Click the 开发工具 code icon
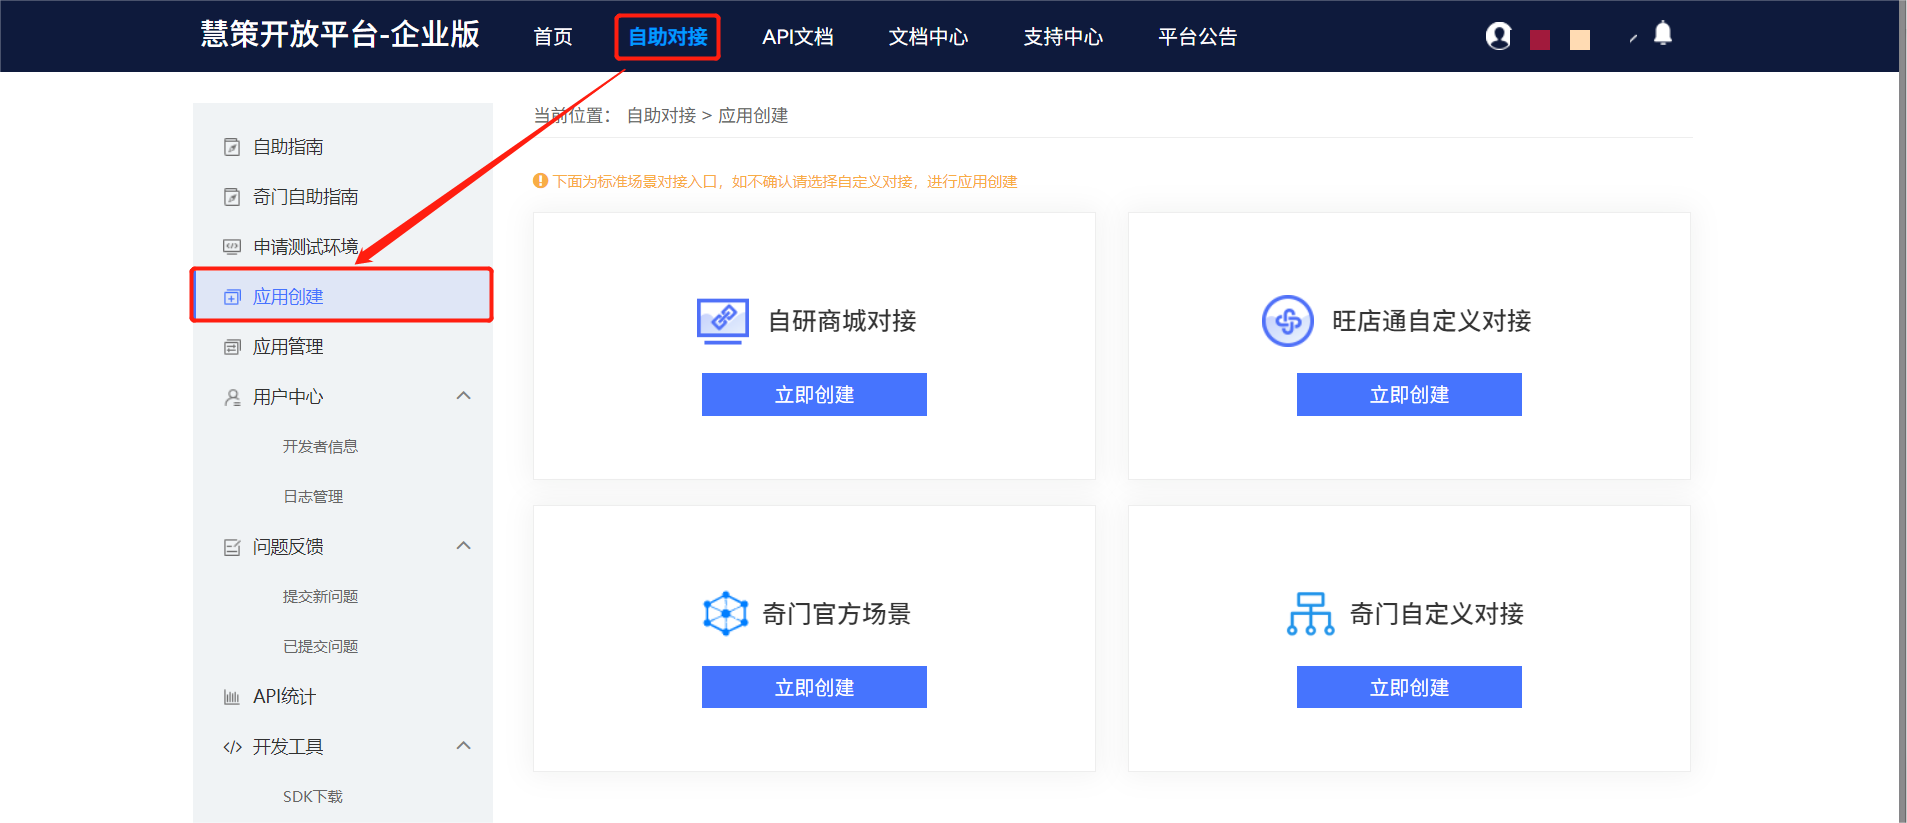The image size is (1907, 823). [x=232, y=747]
